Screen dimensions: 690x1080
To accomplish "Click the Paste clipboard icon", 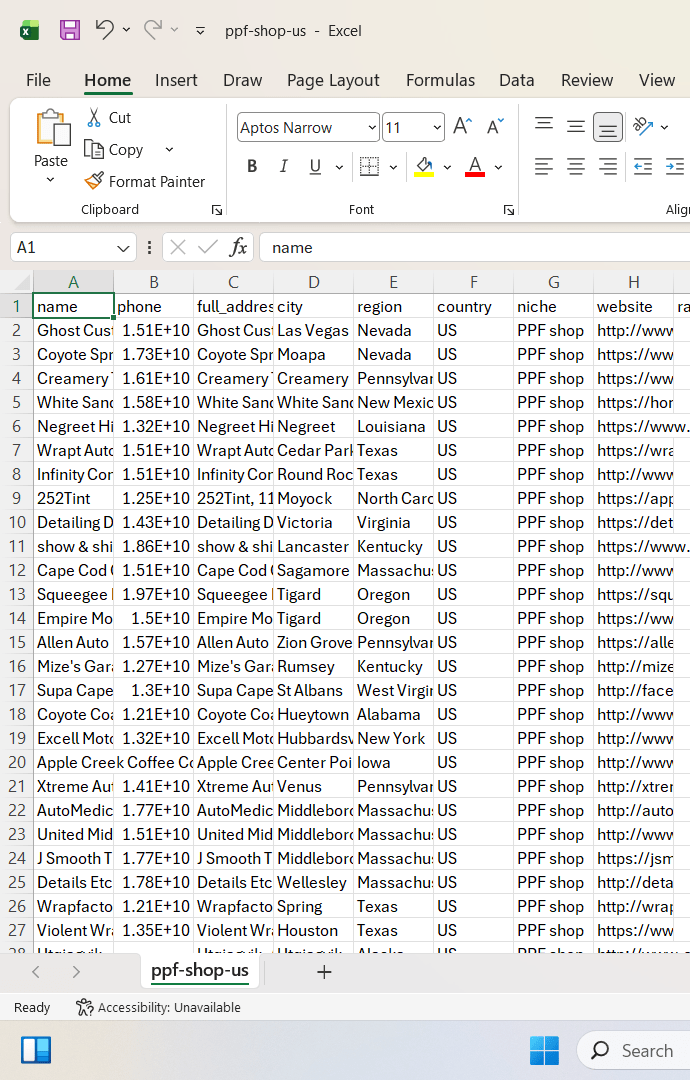I will (x=52, y=128).
